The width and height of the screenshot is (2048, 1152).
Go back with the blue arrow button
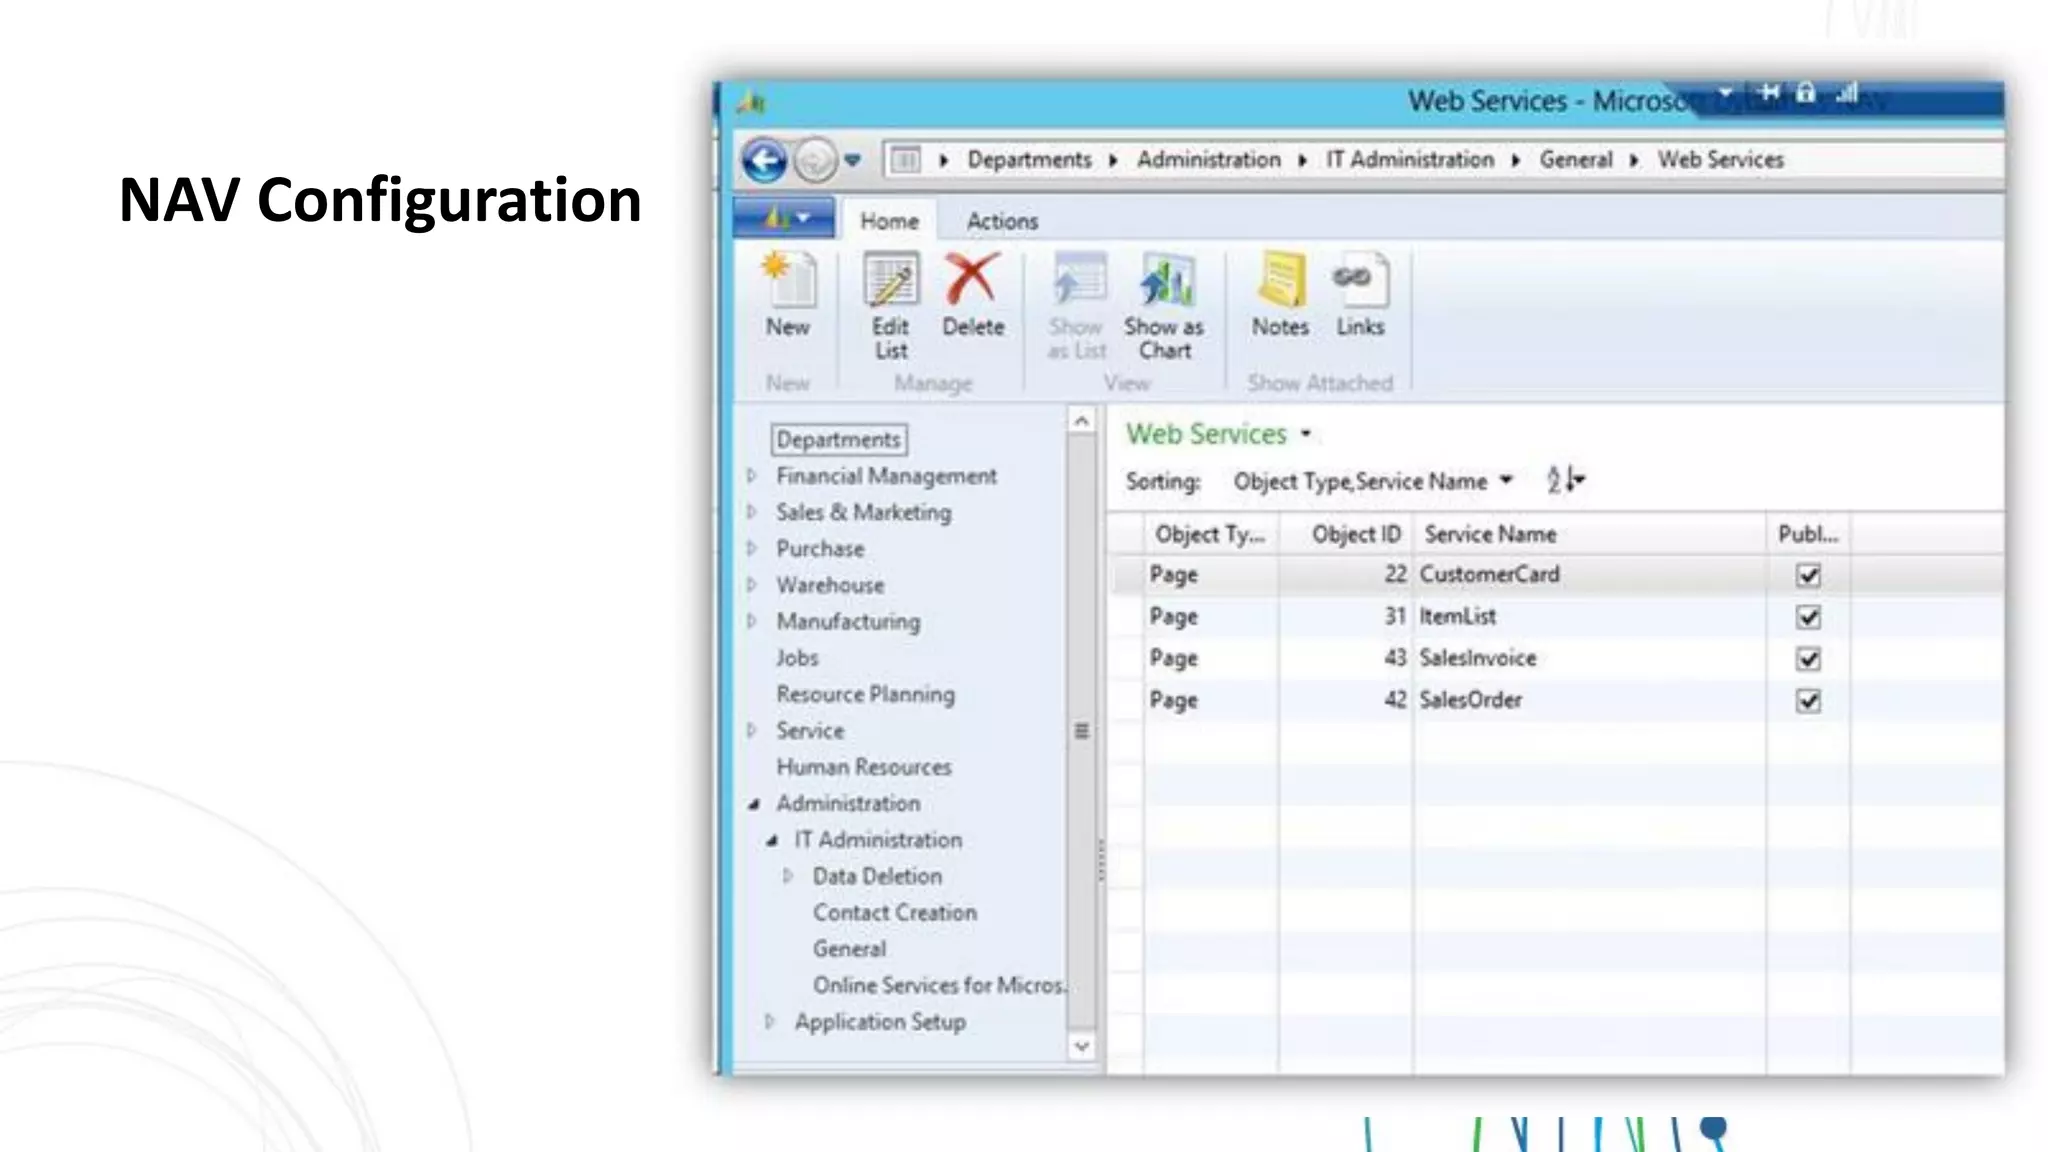click(765, 160)
